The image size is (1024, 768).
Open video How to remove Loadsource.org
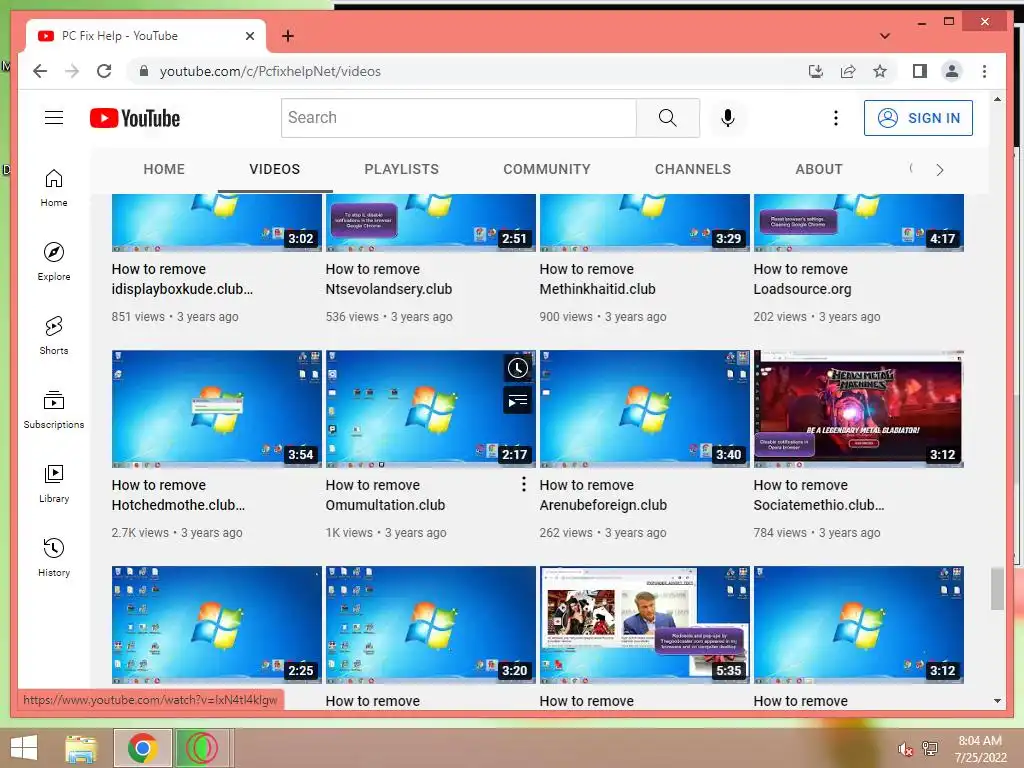pos(802,279)
